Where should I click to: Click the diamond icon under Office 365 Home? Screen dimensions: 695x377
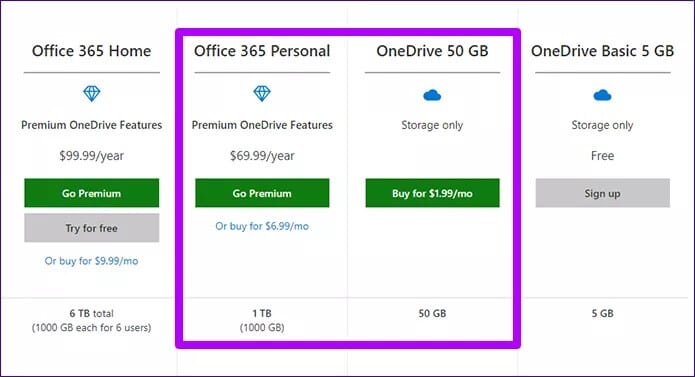click(x=92, y=93)
